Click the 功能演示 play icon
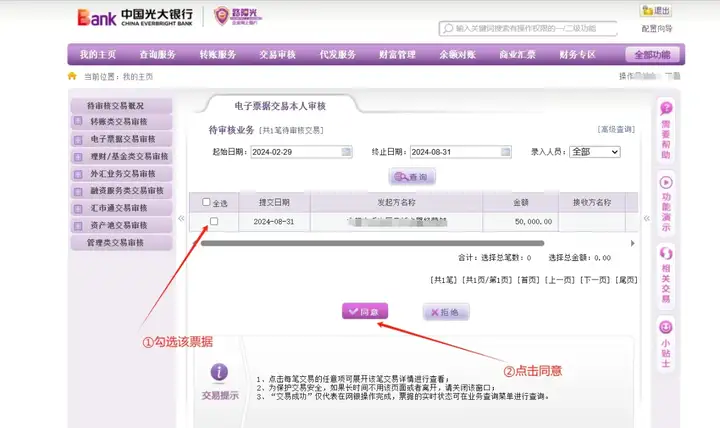Image resolution: width=720 pixels, height=428 pixels. 666,182
